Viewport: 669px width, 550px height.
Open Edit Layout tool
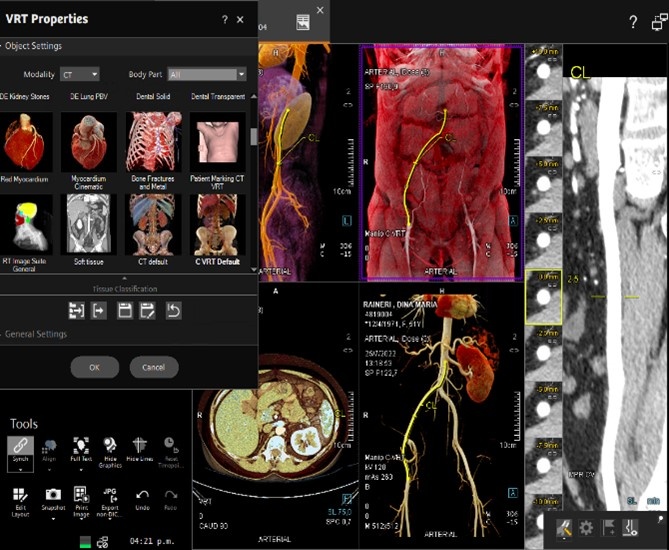tap(20, 503)
